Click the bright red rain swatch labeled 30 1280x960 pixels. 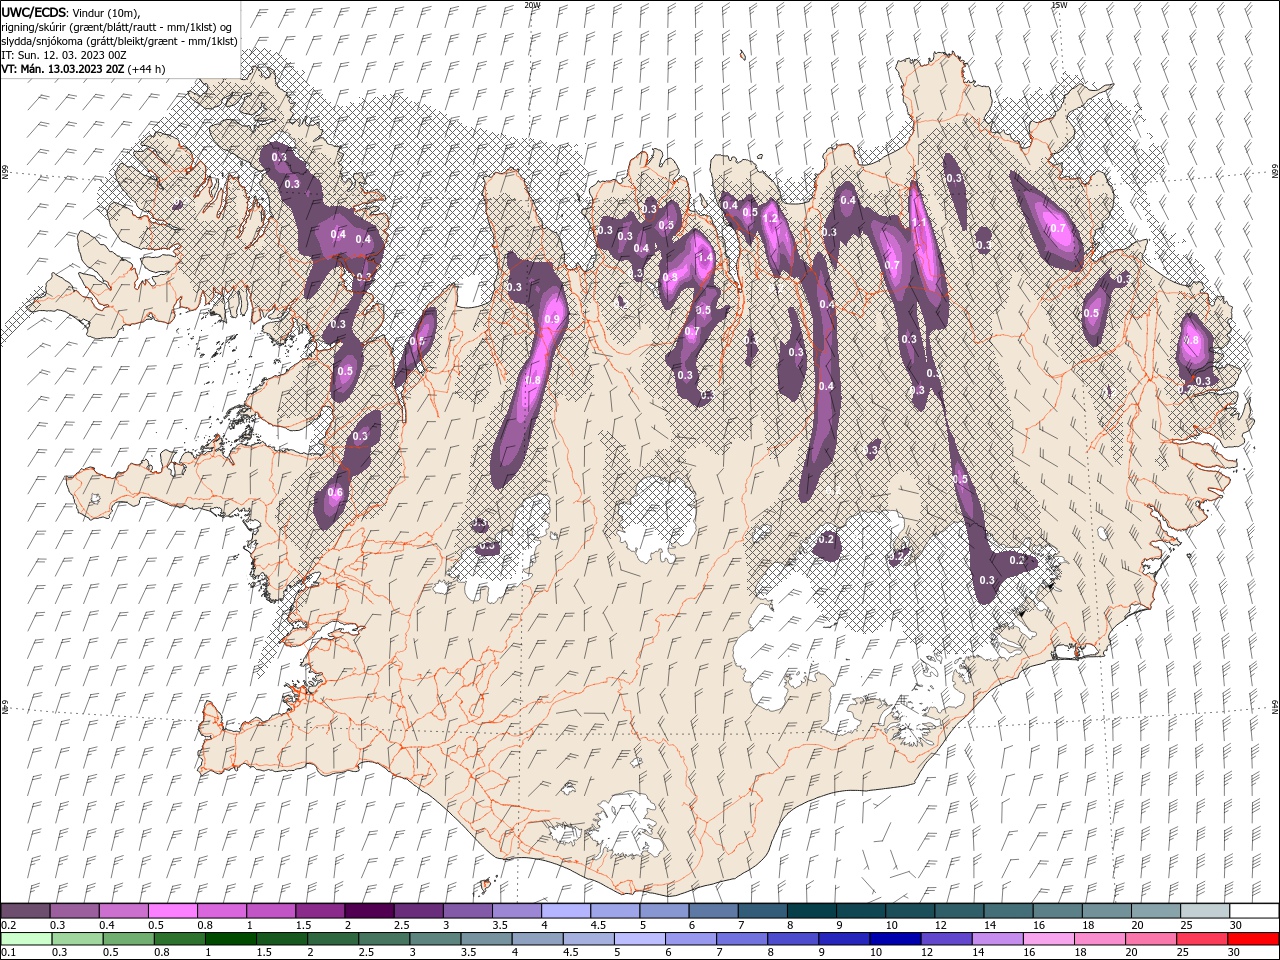coord(1253,939)
